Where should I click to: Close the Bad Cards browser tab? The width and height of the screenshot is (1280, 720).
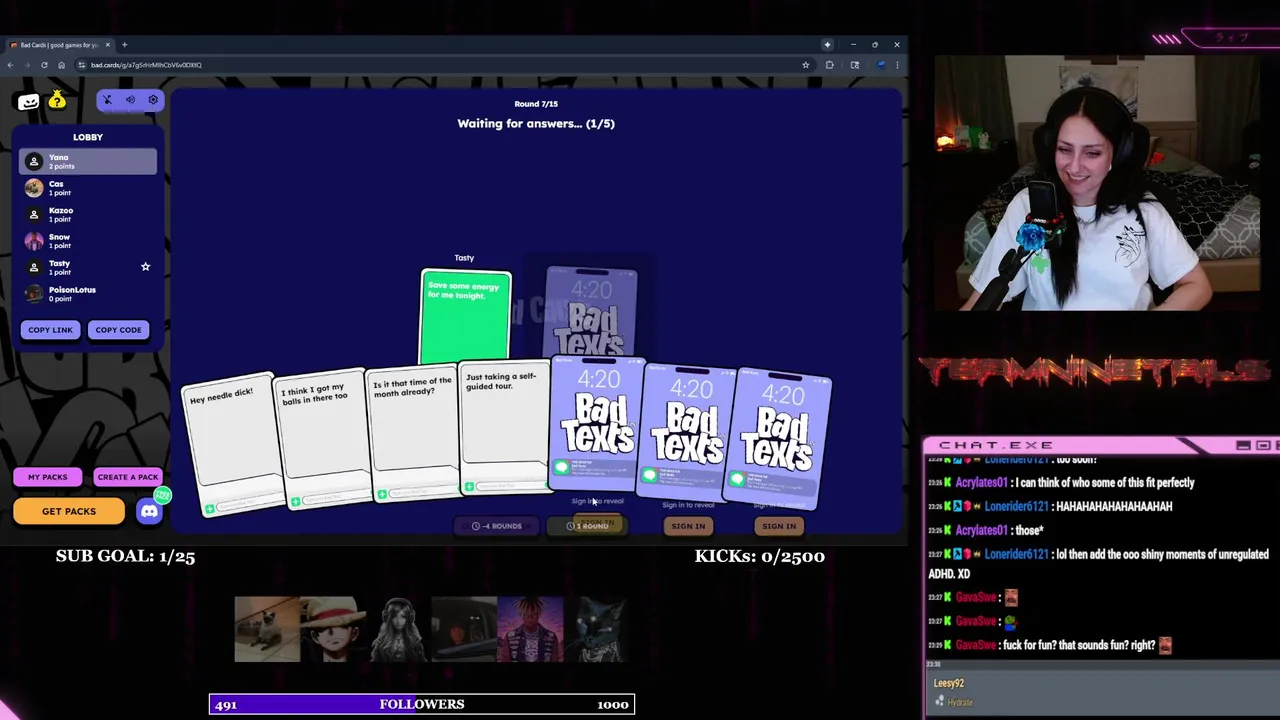(110, 45)
